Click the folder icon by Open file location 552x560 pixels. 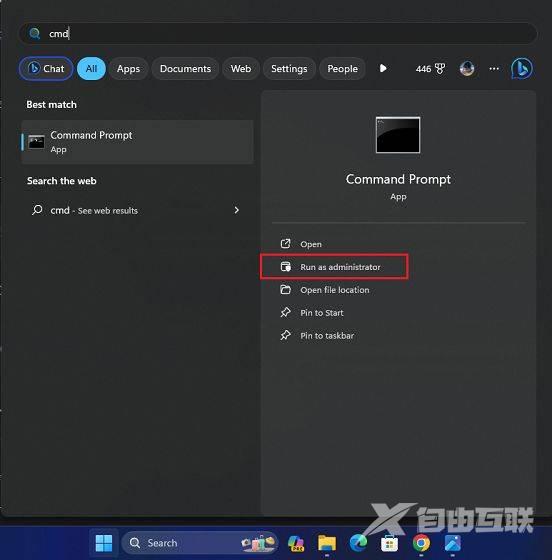point(285,289)
